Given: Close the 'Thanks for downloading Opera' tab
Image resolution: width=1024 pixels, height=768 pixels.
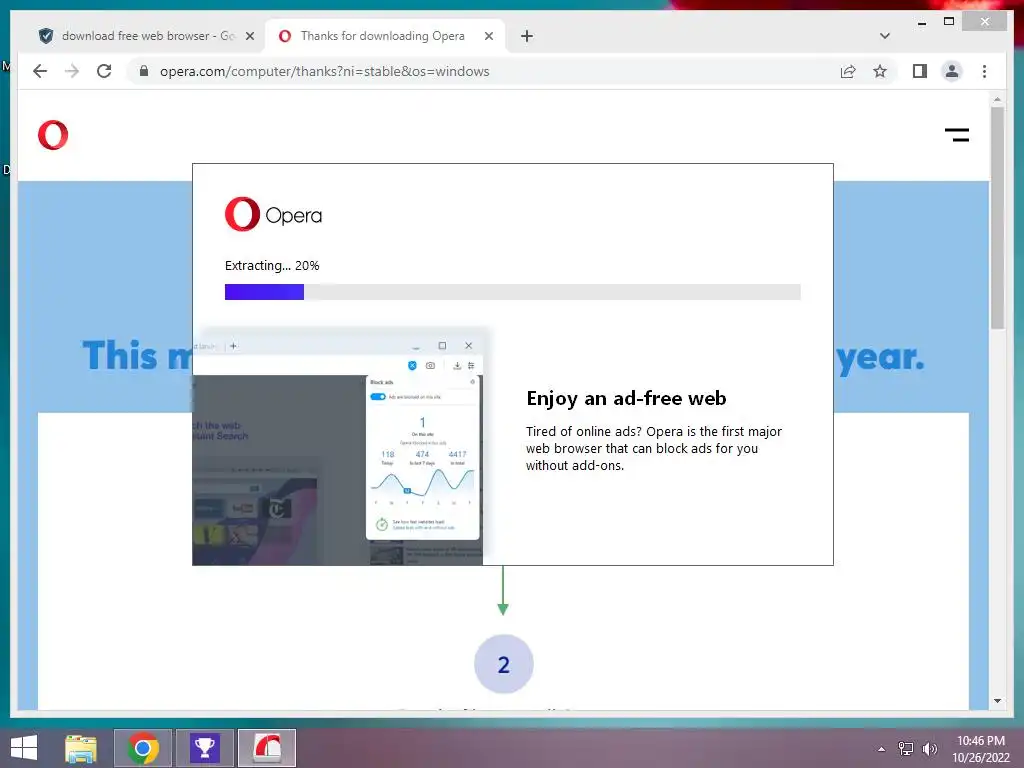Looking at the screenshot, I should pyautogui.click(x=488, y=36).
